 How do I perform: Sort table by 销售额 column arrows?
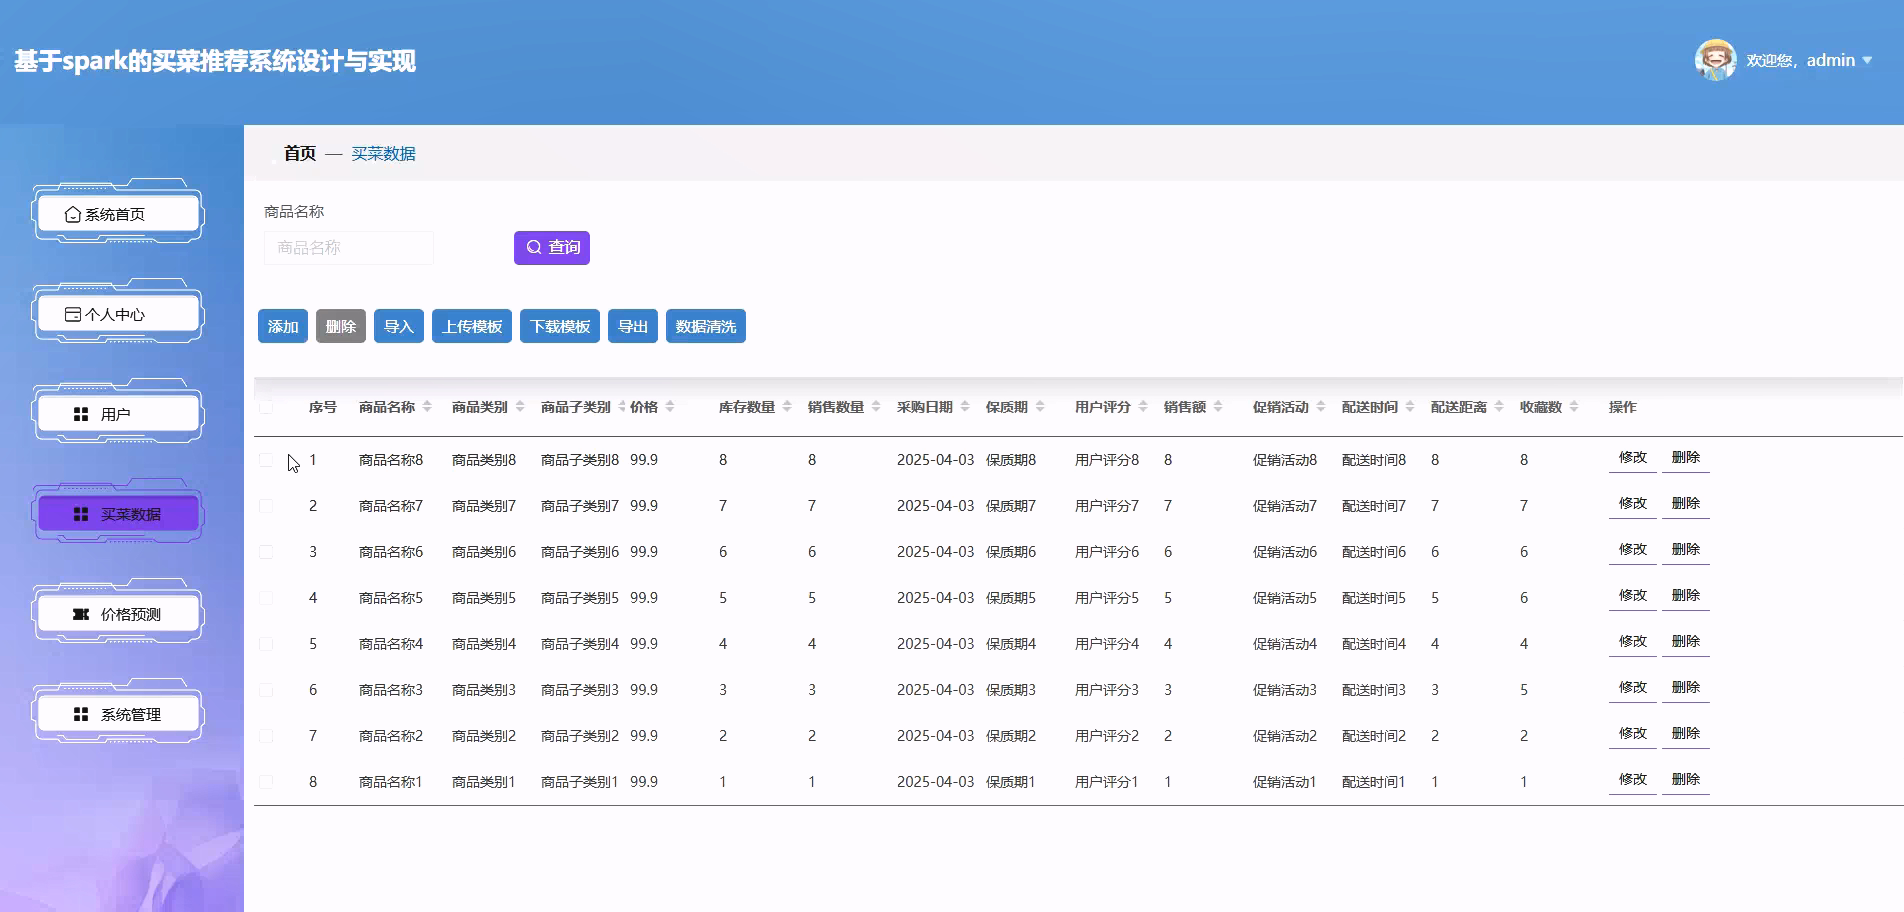1218,407
